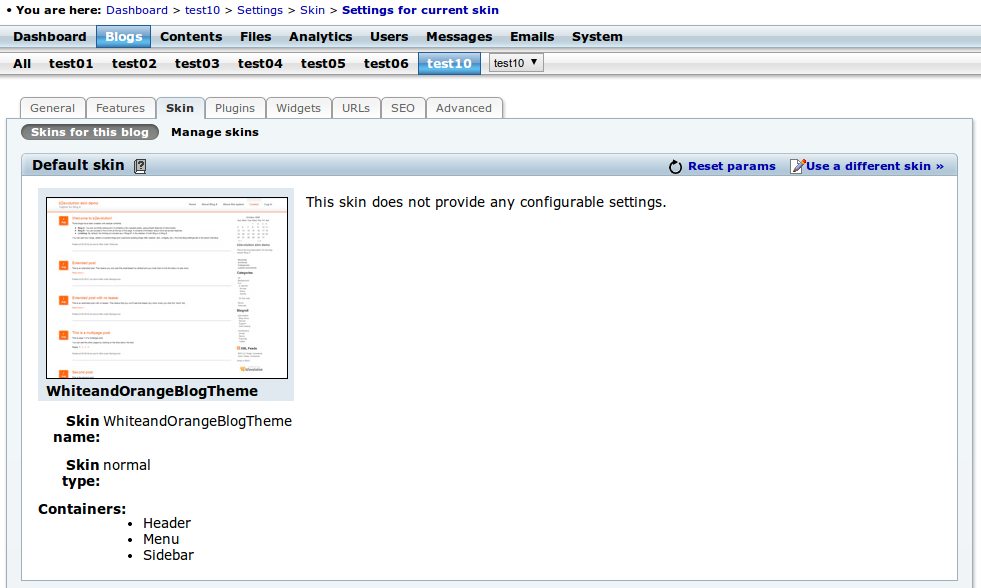Go to the Advanced tab

tap(464, 108)
